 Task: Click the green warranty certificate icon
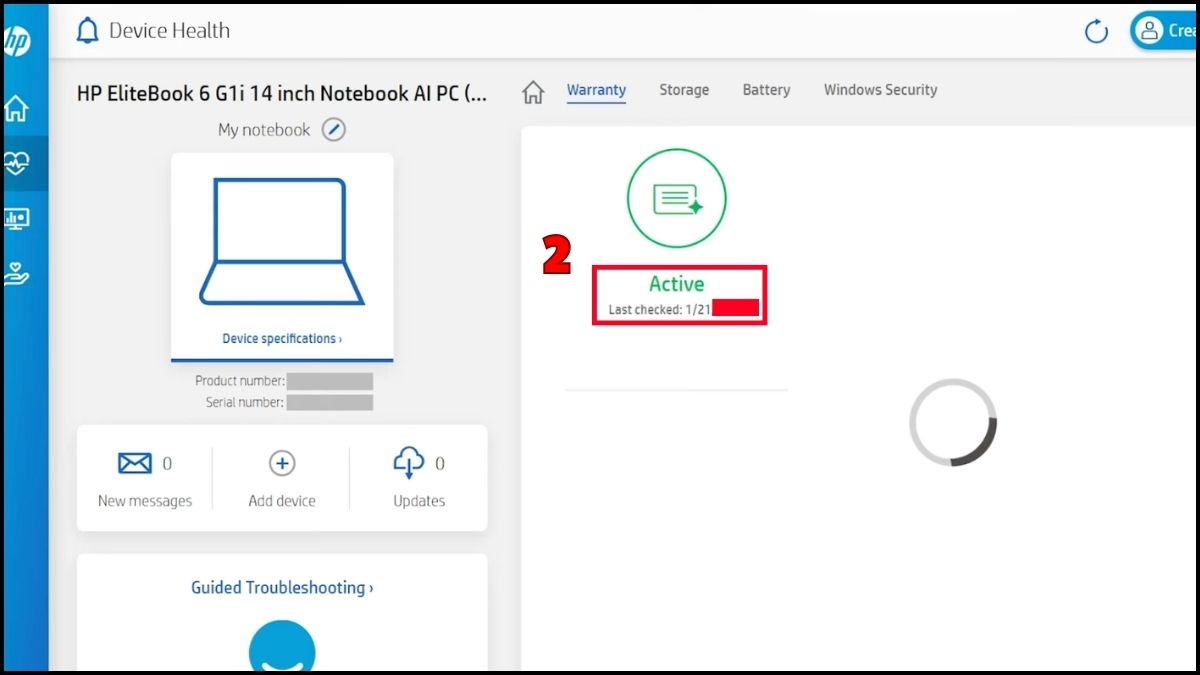click(677, 198)
